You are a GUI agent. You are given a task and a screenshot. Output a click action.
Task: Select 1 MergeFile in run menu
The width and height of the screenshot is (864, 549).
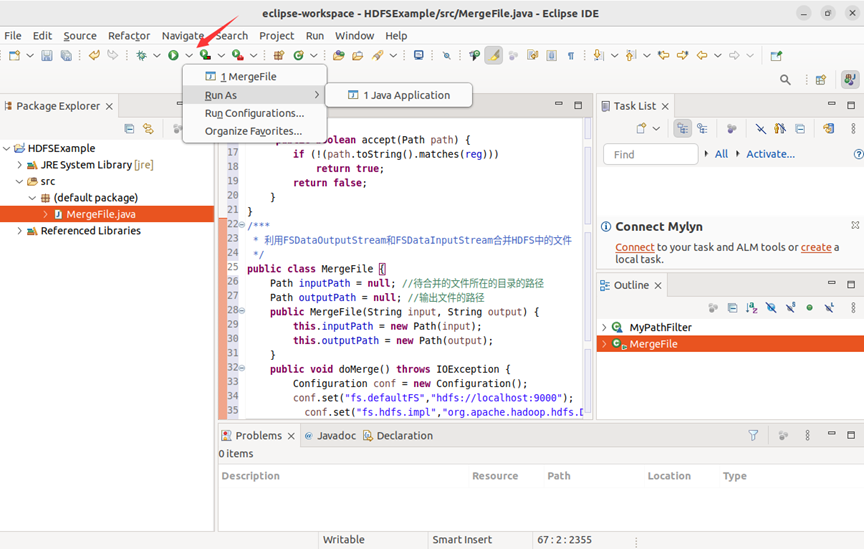click(x=255, y=77)
